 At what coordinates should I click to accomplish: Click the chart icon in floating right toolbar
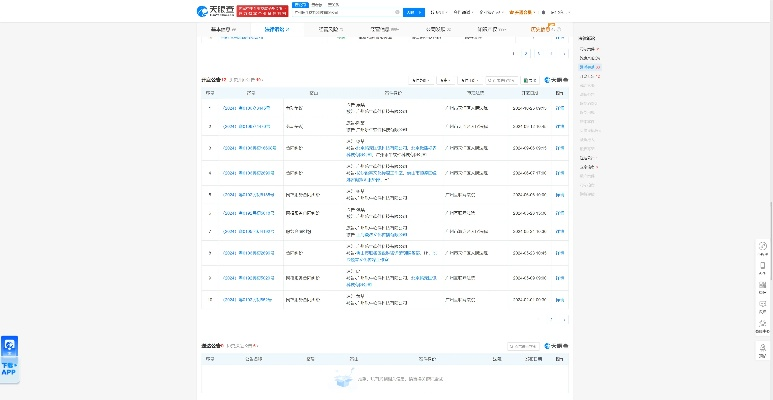click(x=763, y=287)
